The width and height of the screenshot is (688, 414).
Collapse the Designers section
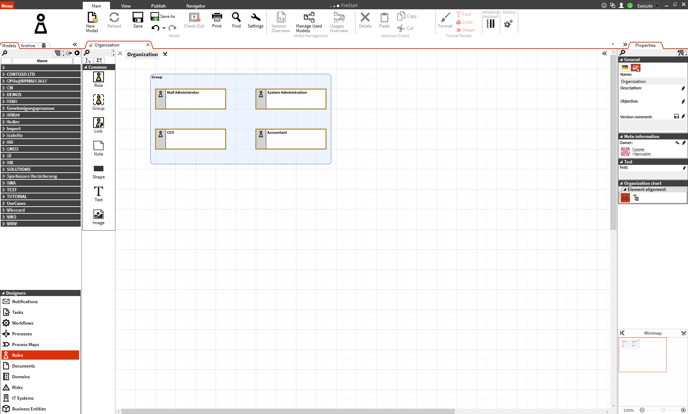point(3,293)
